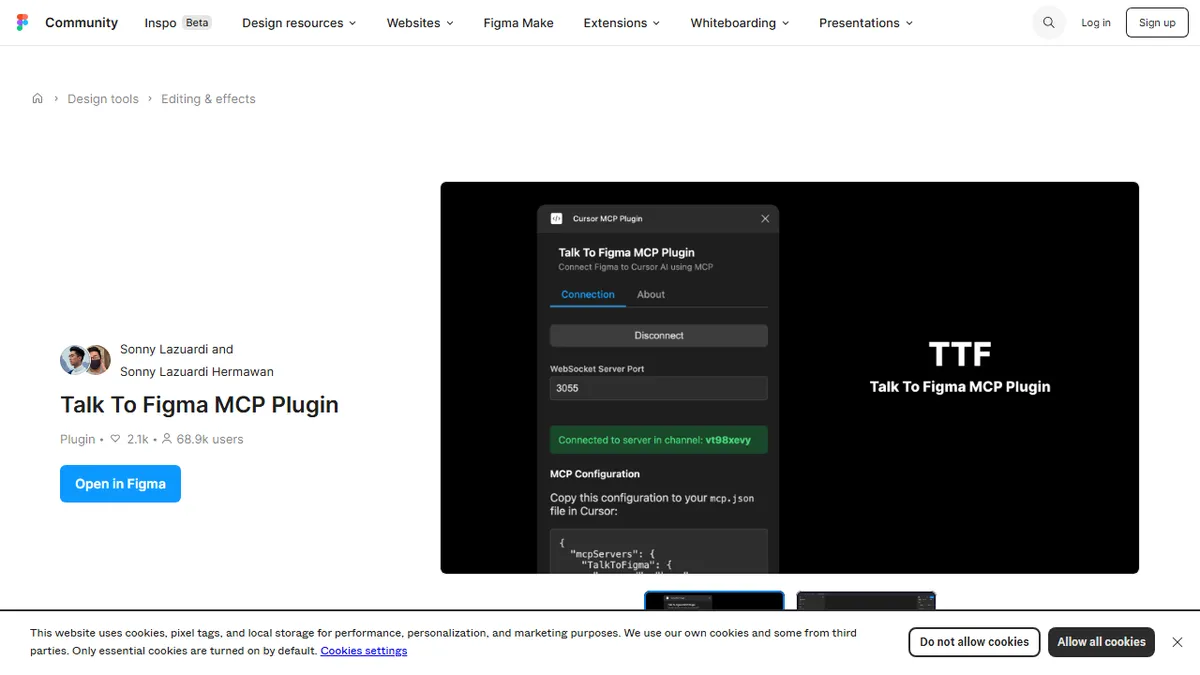
Task: Navigate to Editing & effects breadcrumb
Action: pyautogui.click(x=208, y=99)
